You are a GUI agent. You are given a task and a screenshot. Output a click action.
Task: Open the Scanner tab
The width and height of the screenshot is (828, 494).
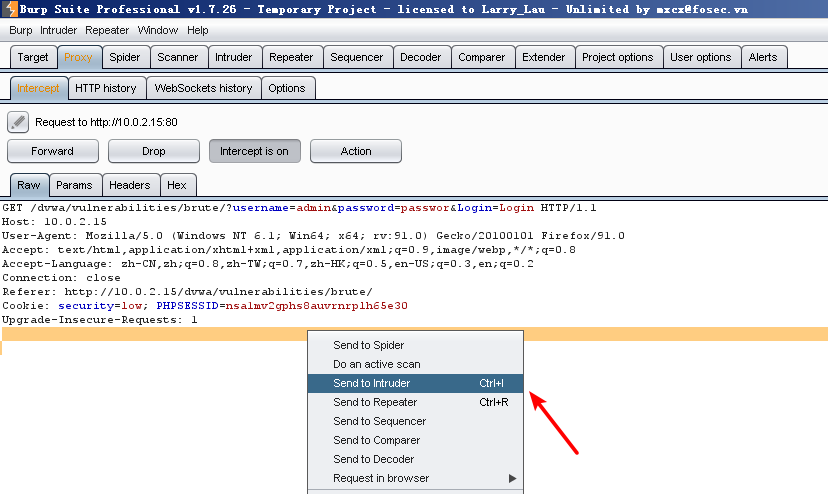pos(177,57)
